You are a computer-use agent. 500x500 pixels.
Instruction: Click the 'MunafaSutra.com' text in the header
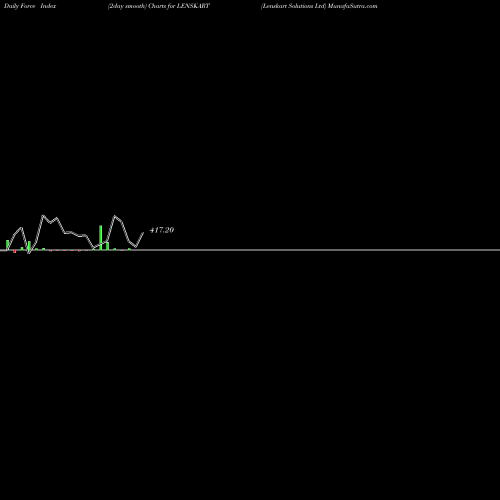(352, 6)
